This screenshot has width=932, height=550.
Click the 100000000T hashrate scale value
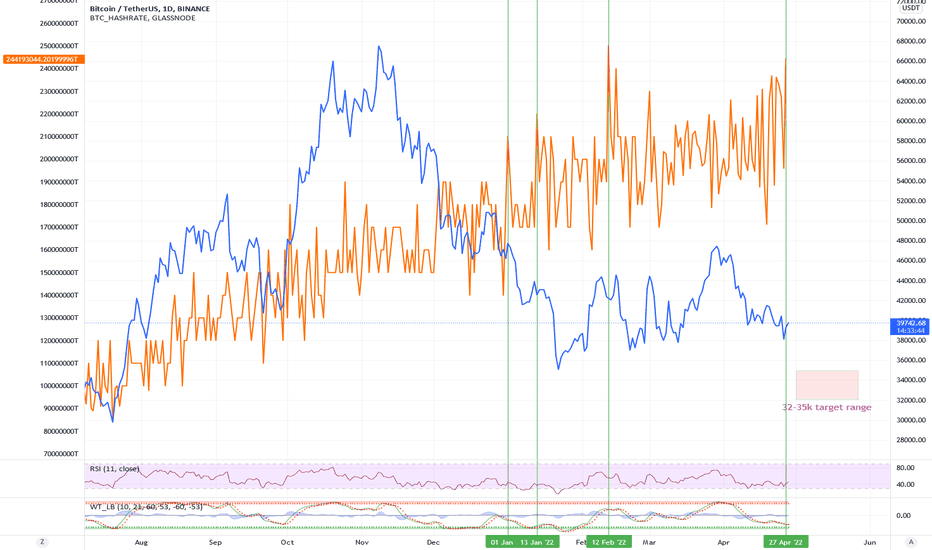pos(59,386)
